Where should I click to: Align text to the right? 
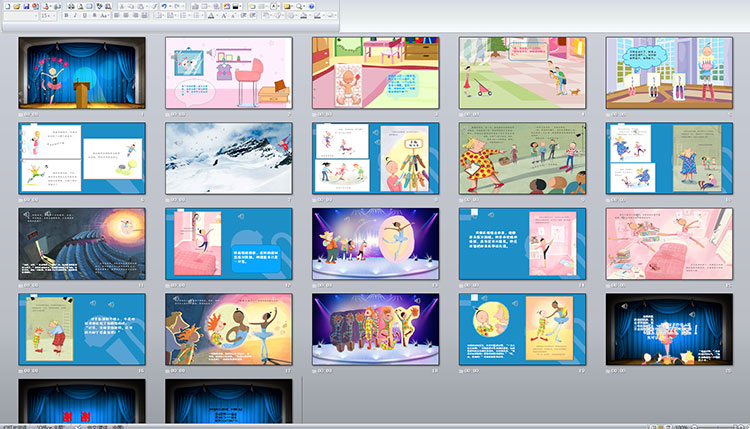pyautogui.click(x=135, y=15)
